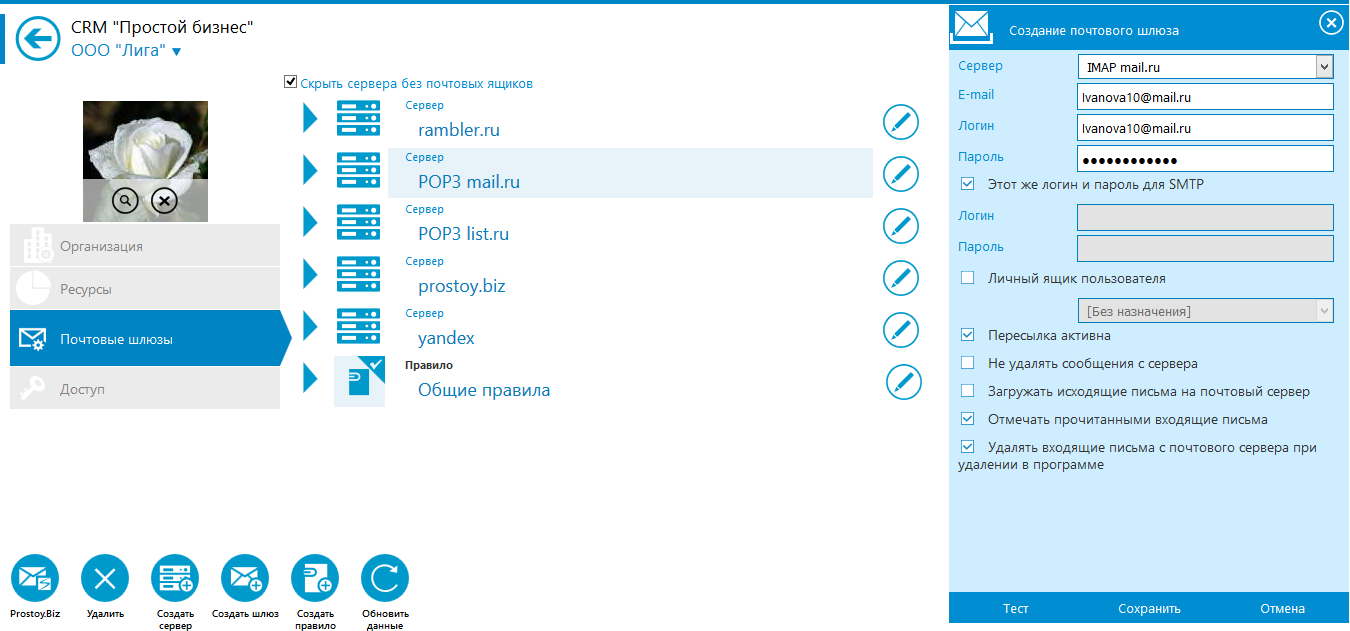Screen dimensions: 1350x631
Task: Edit the rambler.ru server with pencil icon
Action: tap(901, 122)
